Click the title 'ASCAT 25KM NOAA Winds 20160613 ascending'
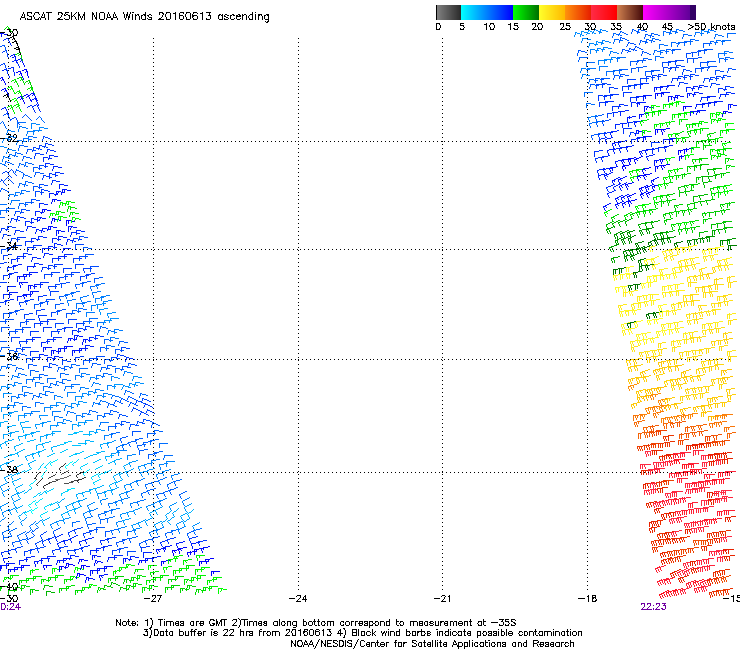 tap(144, 17)
